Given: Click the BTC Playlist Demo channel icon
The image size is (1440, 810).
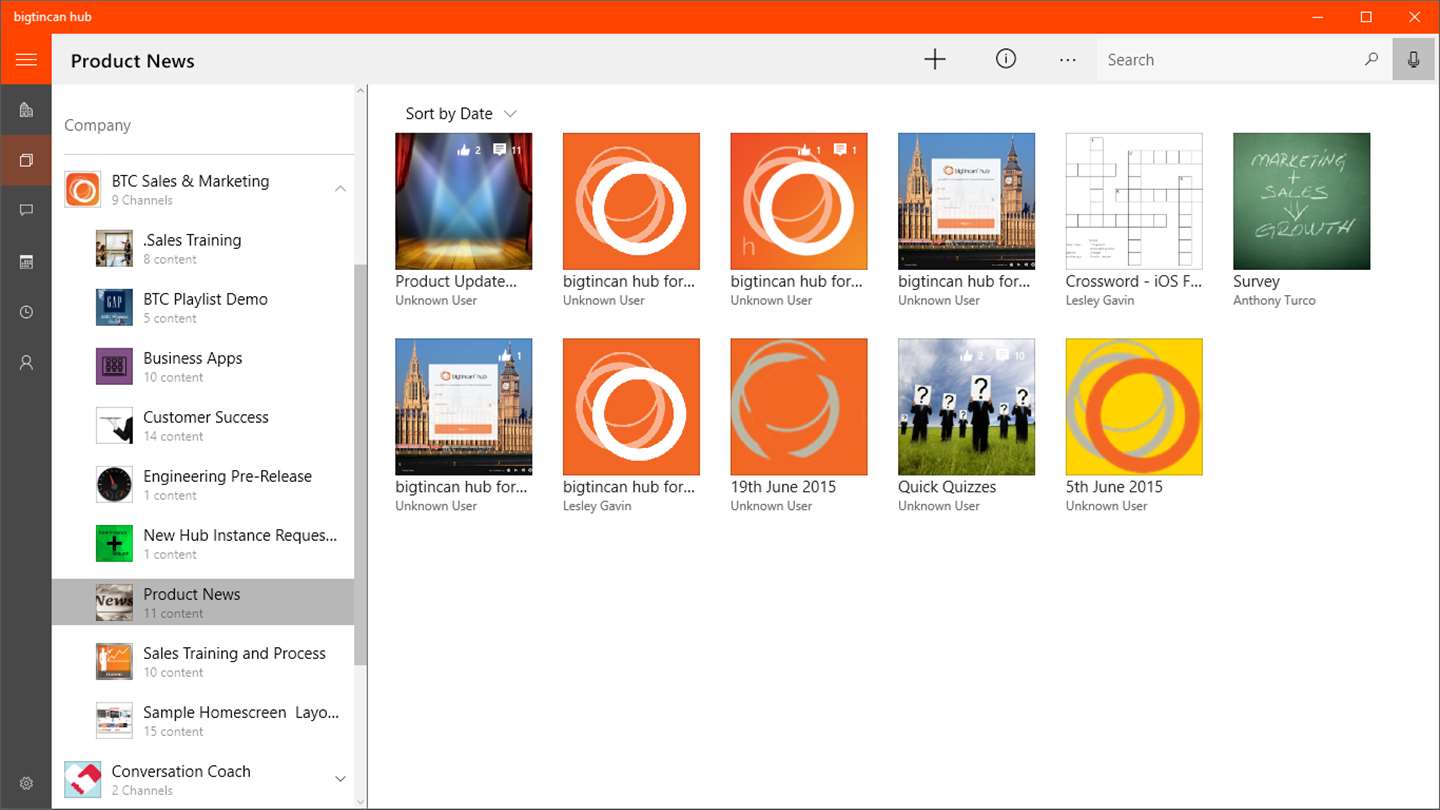Looking at the screenshot, I should pyautogui.click(x=114, y=307).
